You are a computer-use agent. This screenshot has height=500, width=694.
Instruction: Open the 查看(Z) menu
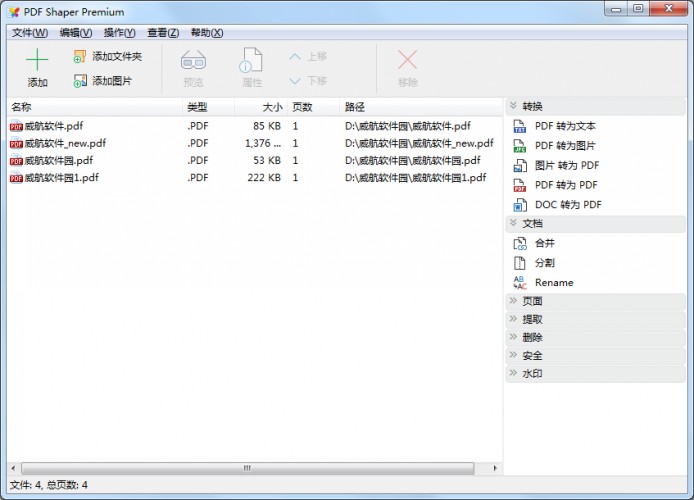[163, 33]
